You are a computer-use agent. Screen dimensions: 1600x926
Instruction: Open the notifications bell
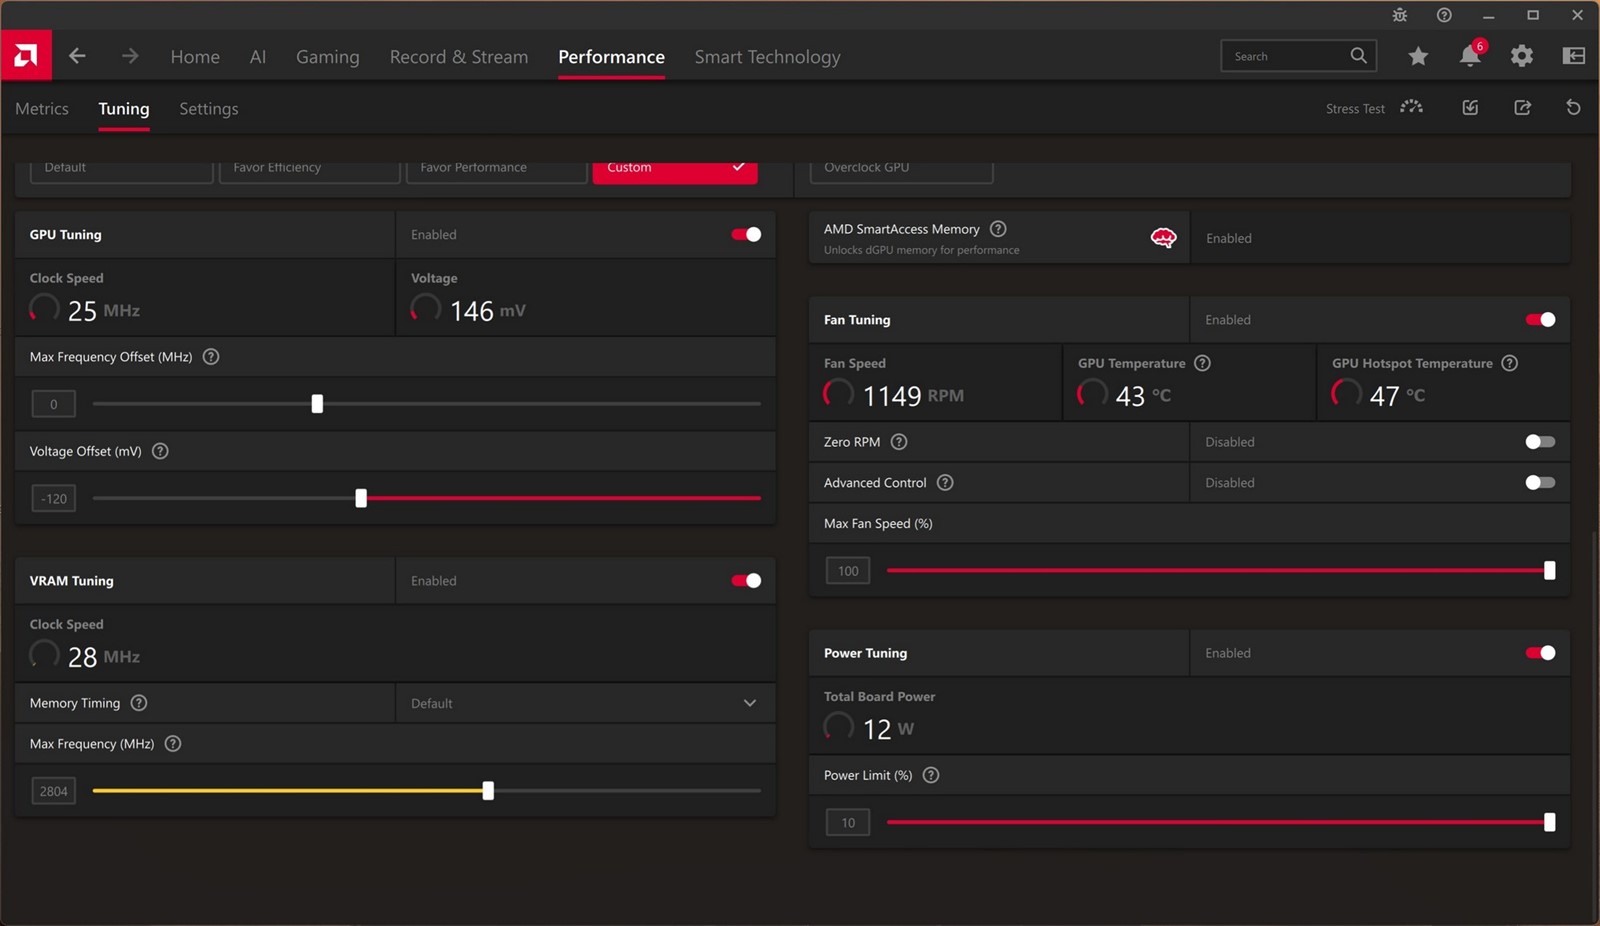(x=1470, y=56)
